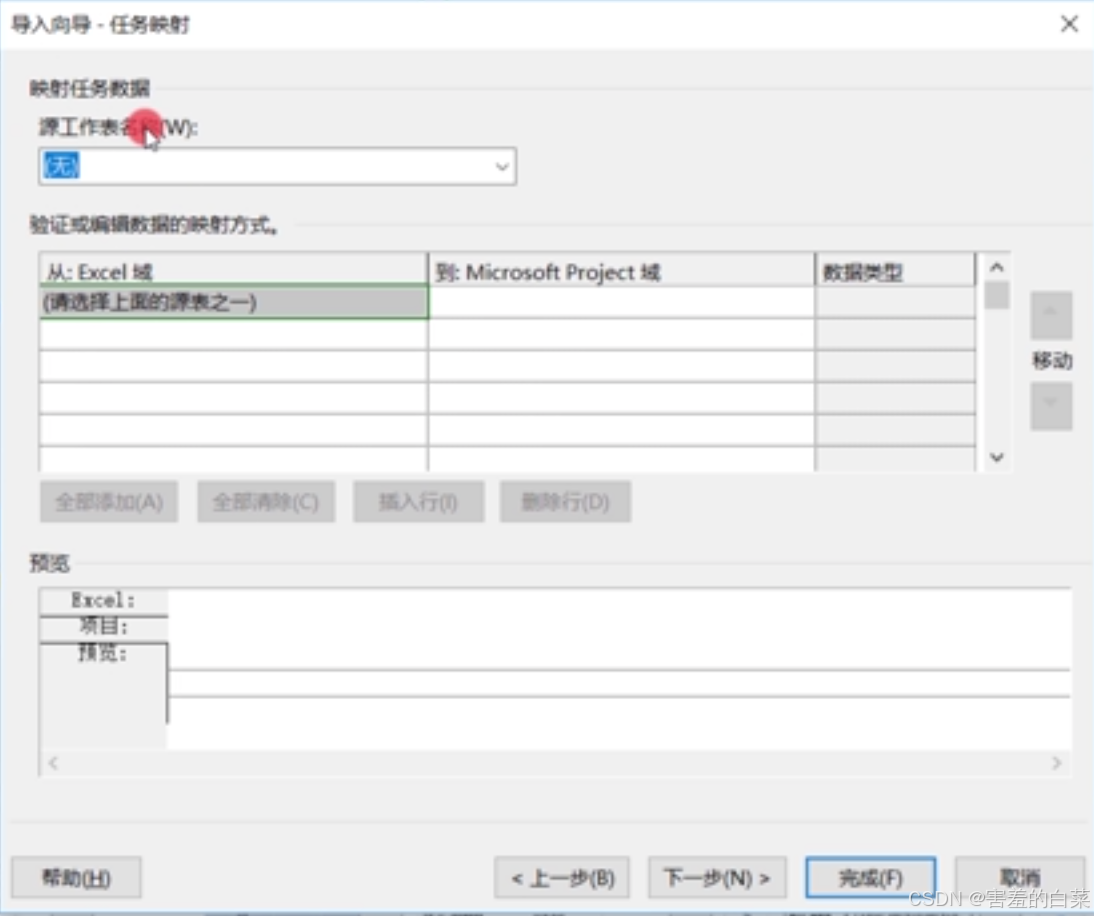
Task: Click the '项目:' preview row label
Action: pos(103,627)
